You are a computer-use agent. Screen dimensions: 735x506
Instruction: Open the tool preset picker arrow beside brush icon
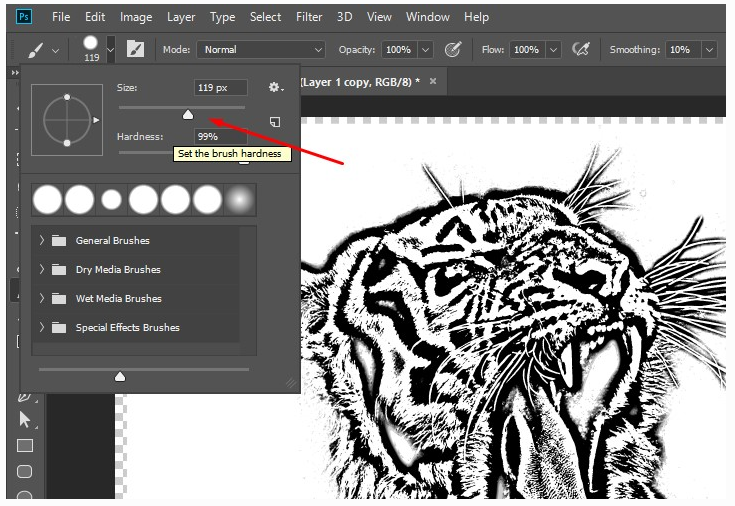pos(55,51)
